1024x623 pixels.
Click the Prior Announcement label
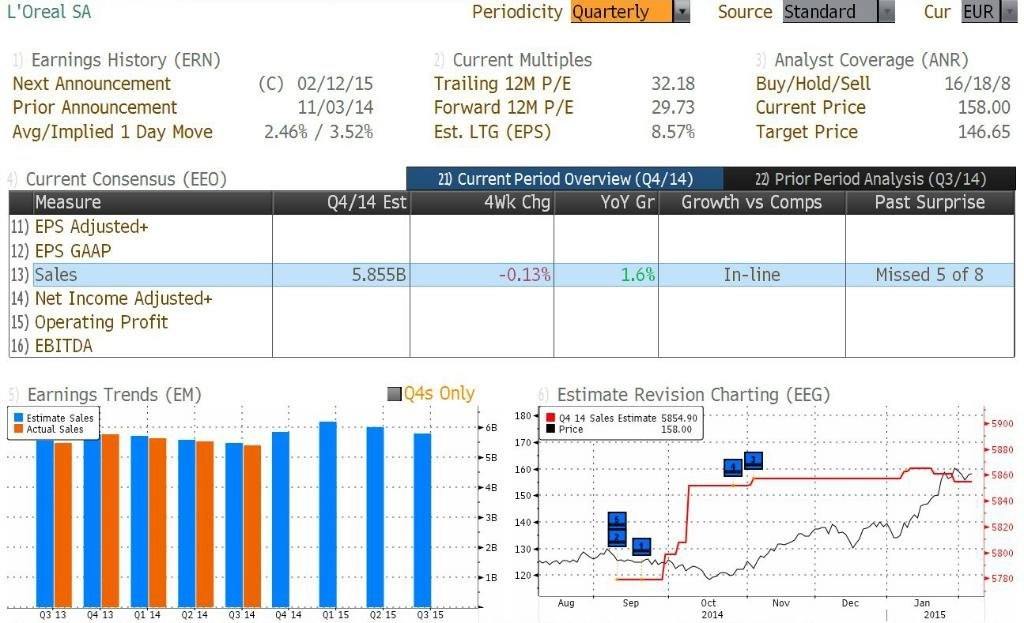(95, 107)
